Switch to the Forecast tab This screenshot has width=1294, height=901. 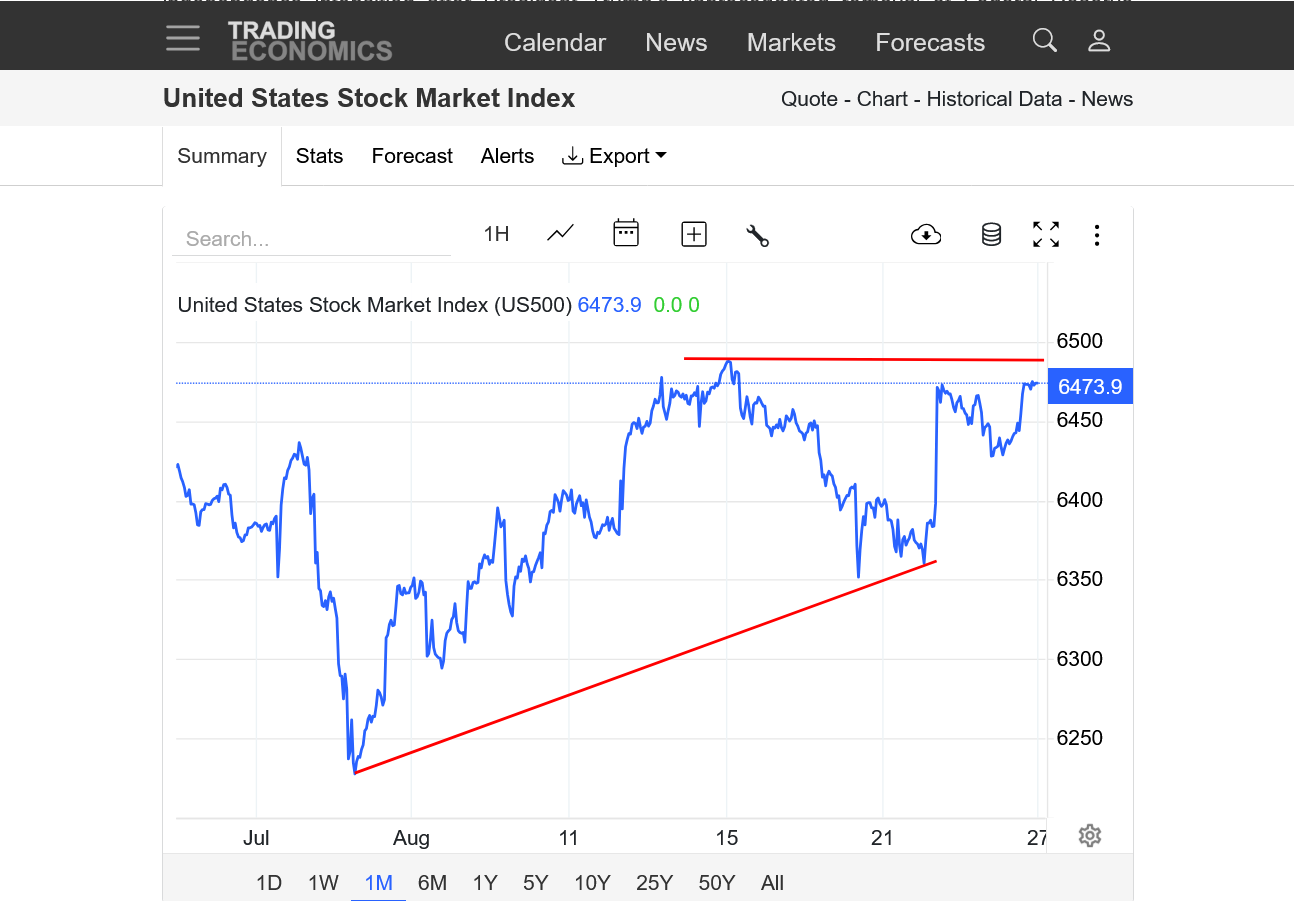click(x=412, y=156)
